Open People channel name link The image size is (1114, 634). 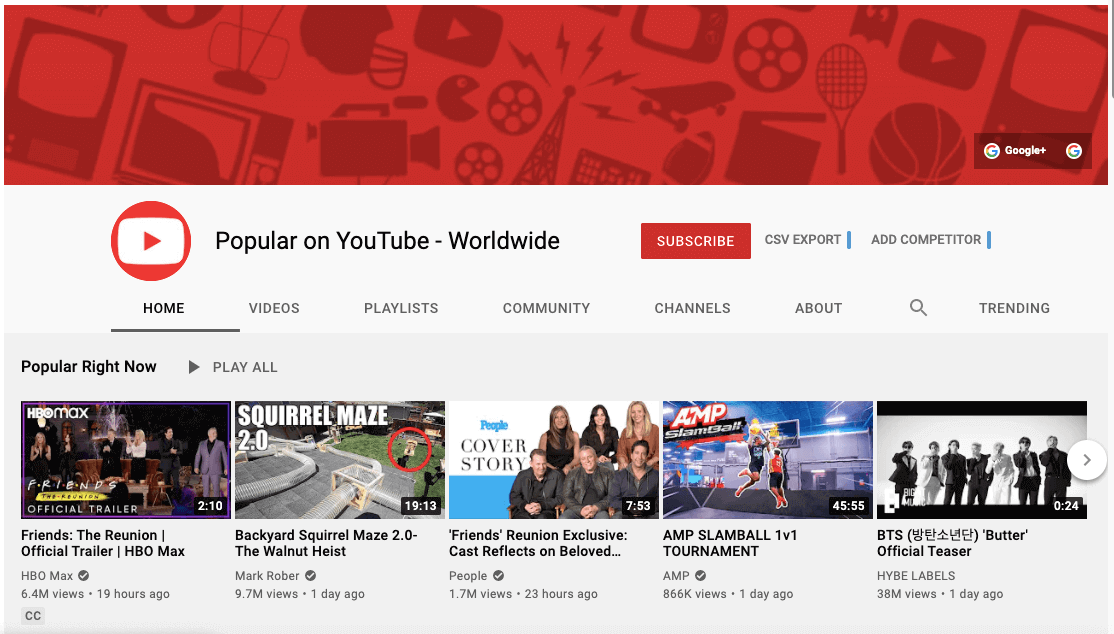[468, 576]
